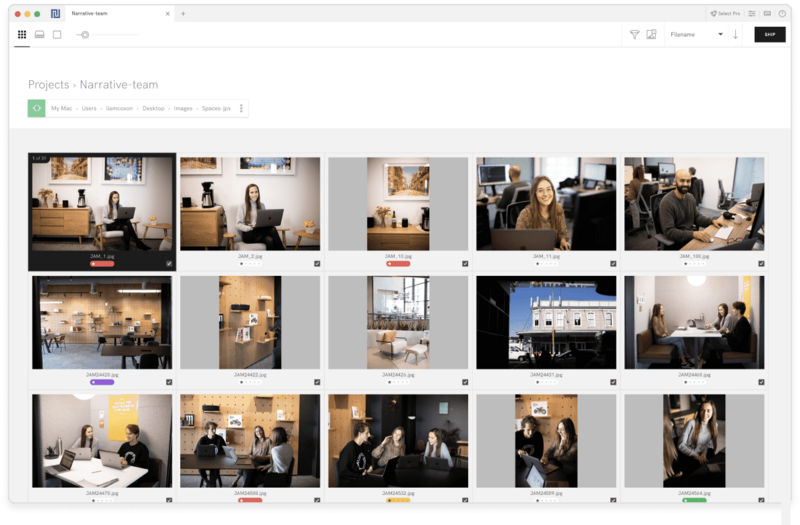Toggle checkbox for JAM24422.jpg
Viewport: 800px width, 525px height.
(x=317, y=382)
